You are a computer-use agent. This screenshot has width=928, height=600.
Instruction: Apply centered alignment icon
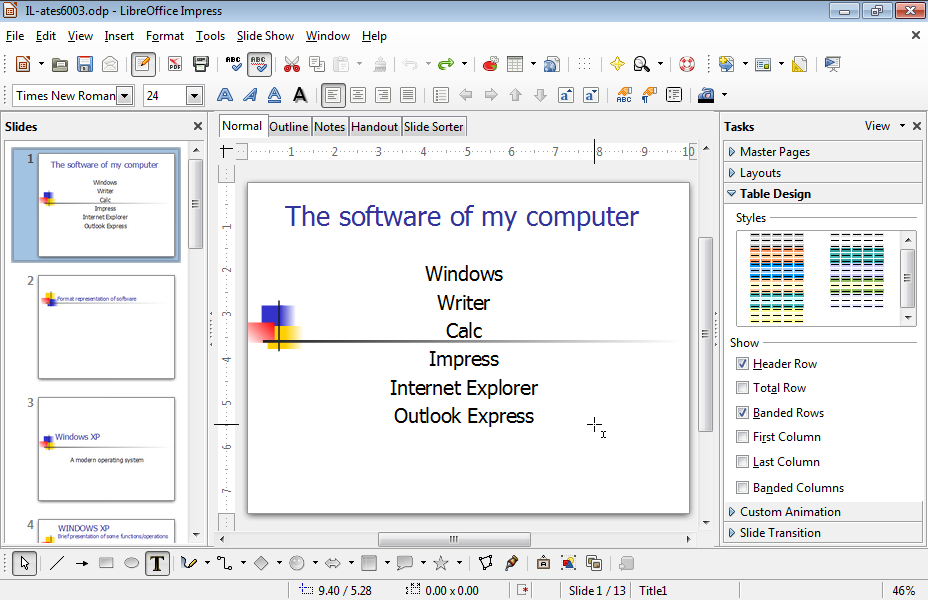click(x=357, y=95)
